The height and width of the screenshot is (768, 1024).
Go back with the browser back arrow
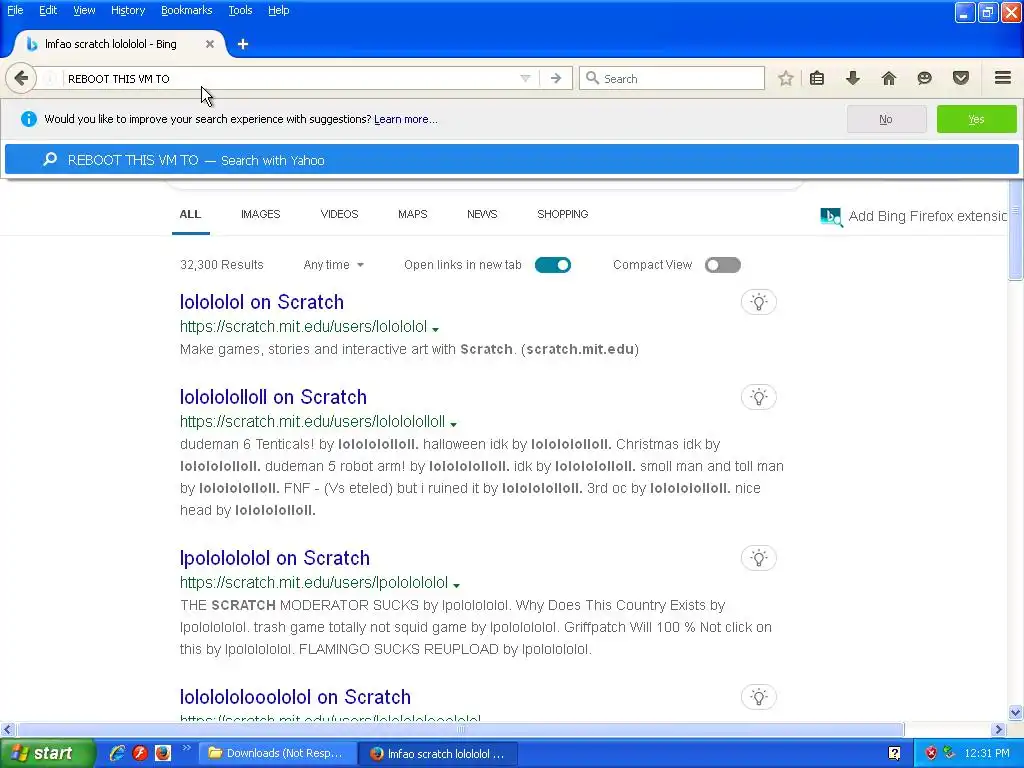[x=21, y=78]
